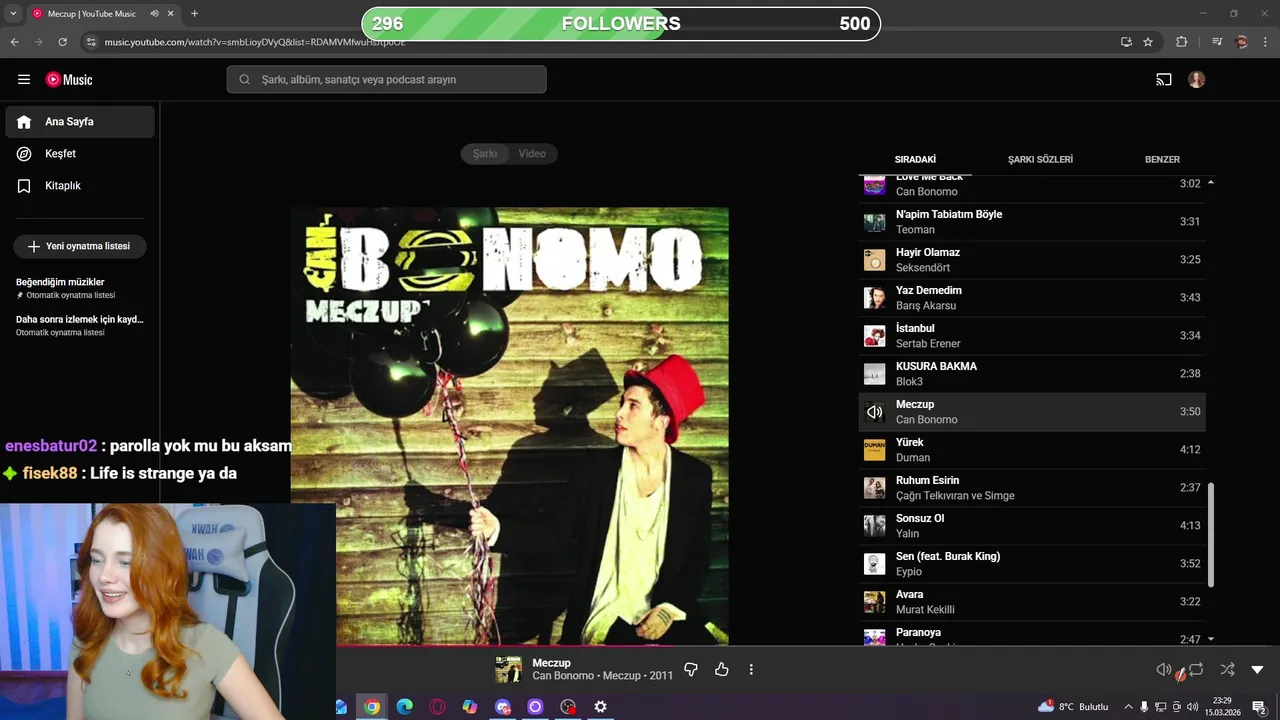This screenshot has width=1280, height=720.
Task: Open Microsoft Edge from the taskbar
Action: point(404,707)
